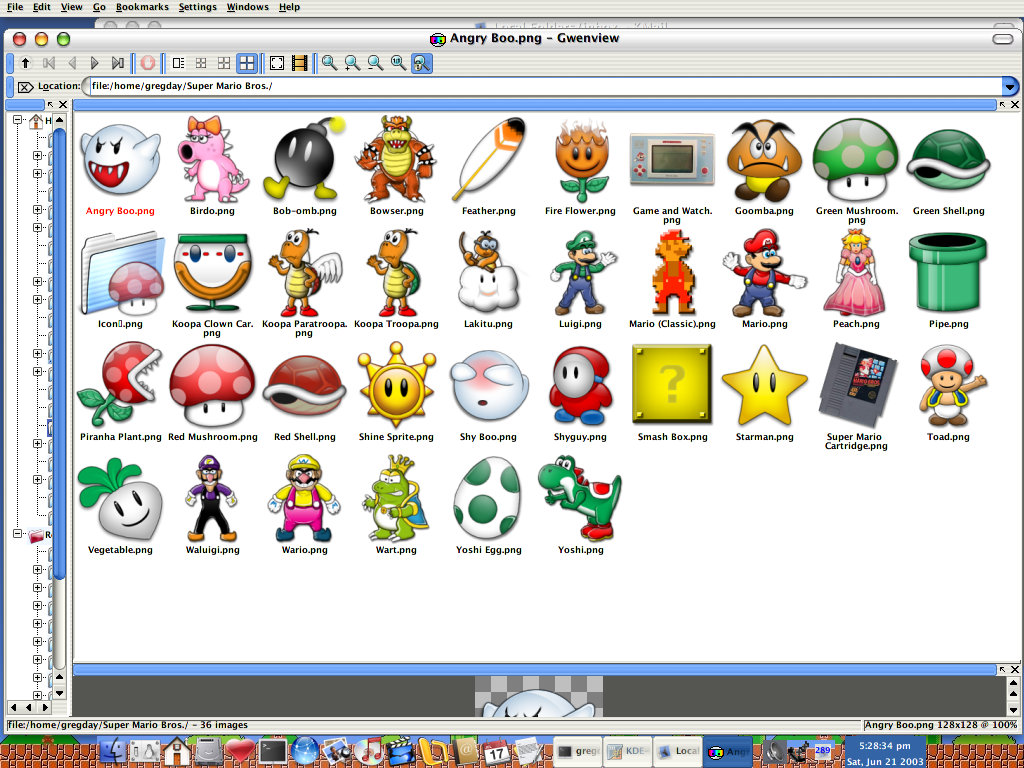Enable the small thumbnails view mode
The height and width of the screenshot is (768, 1024).
point(200,63)
